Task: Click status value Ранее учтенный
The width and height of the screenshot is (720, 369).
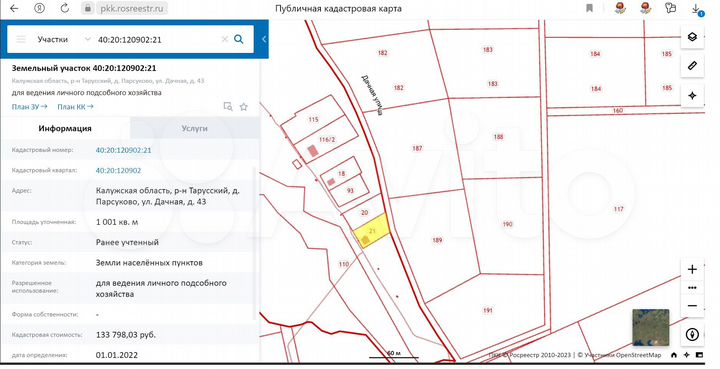Action: [x=127, y=242]
